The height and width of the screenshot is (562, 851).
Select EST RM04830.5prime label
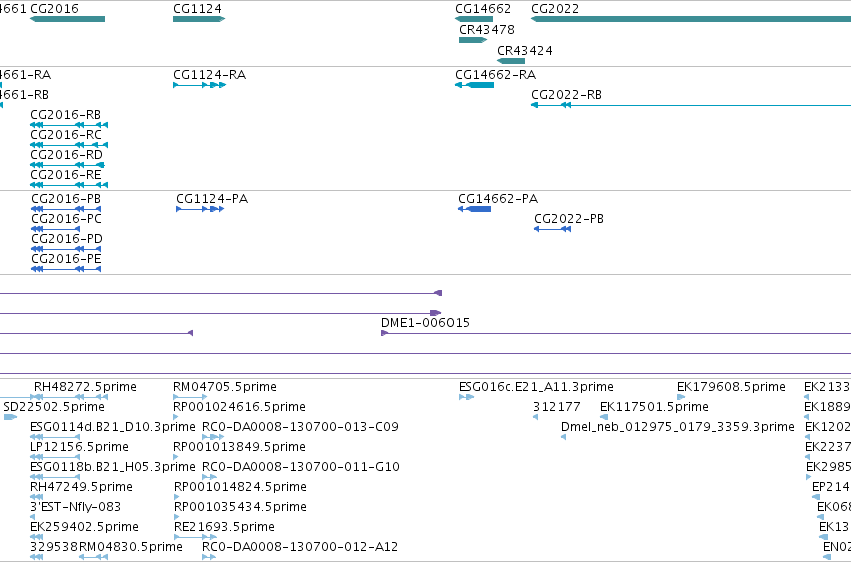(131, 547)
